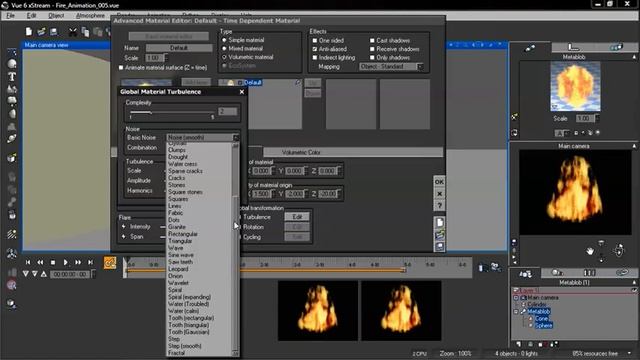Collapse the Metablob (1) layers panel arrow

[x=634, y=282]
